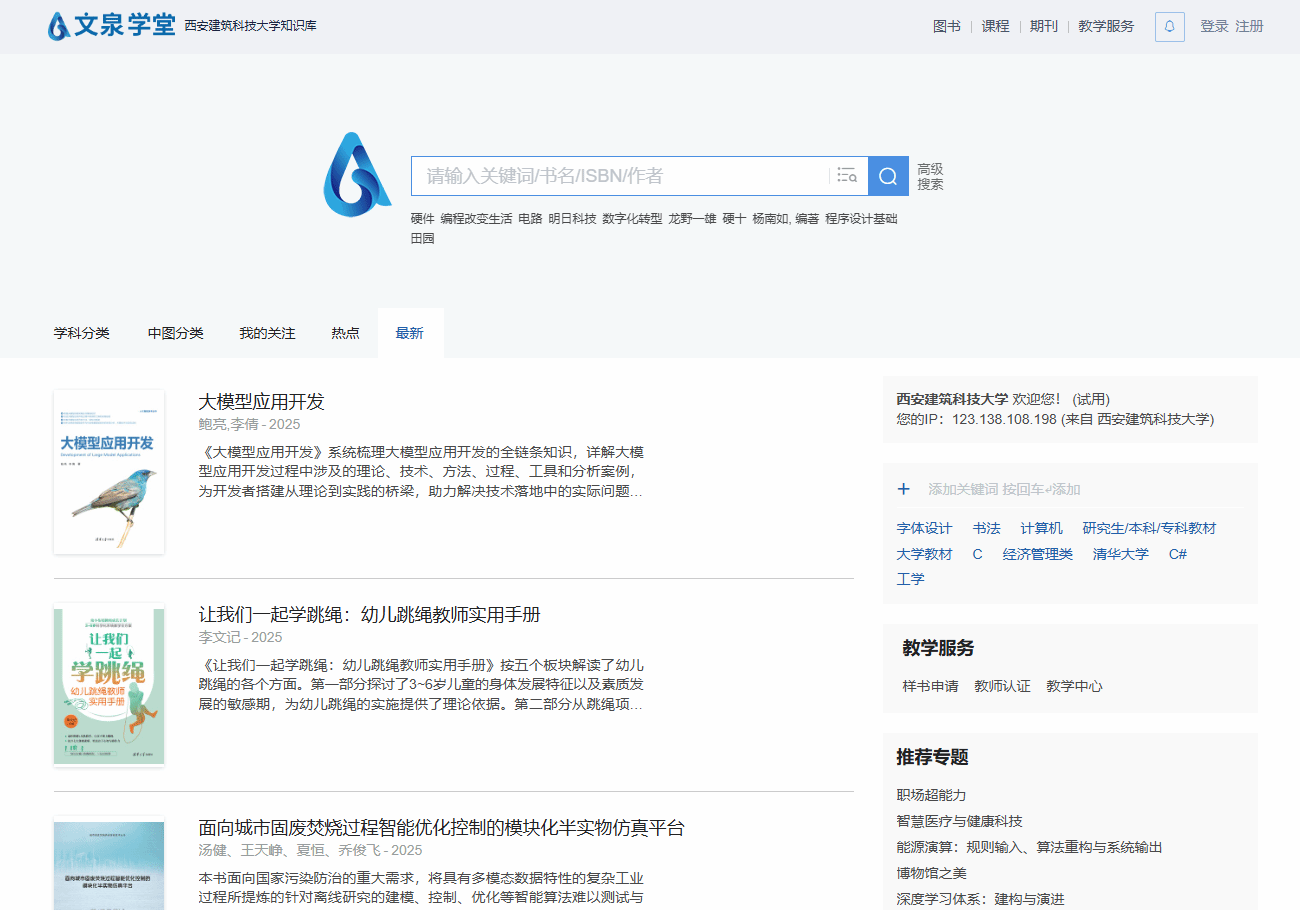
Task: Click the large blue logo beside search box
Action: tap(357, 175)
